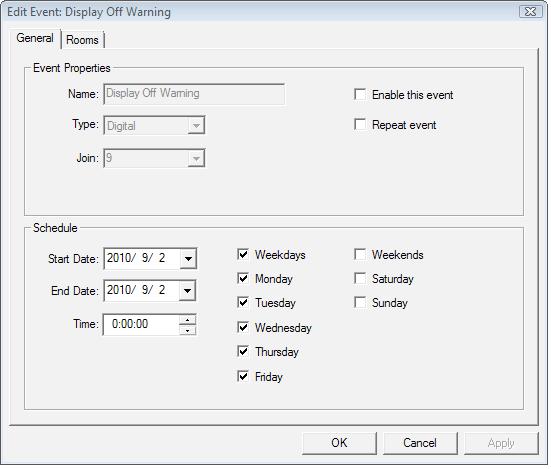The width and height of the screenshot is (551, 469).
Task: Open the End Date calendar dropdown
Action: [x=188, y=291]
